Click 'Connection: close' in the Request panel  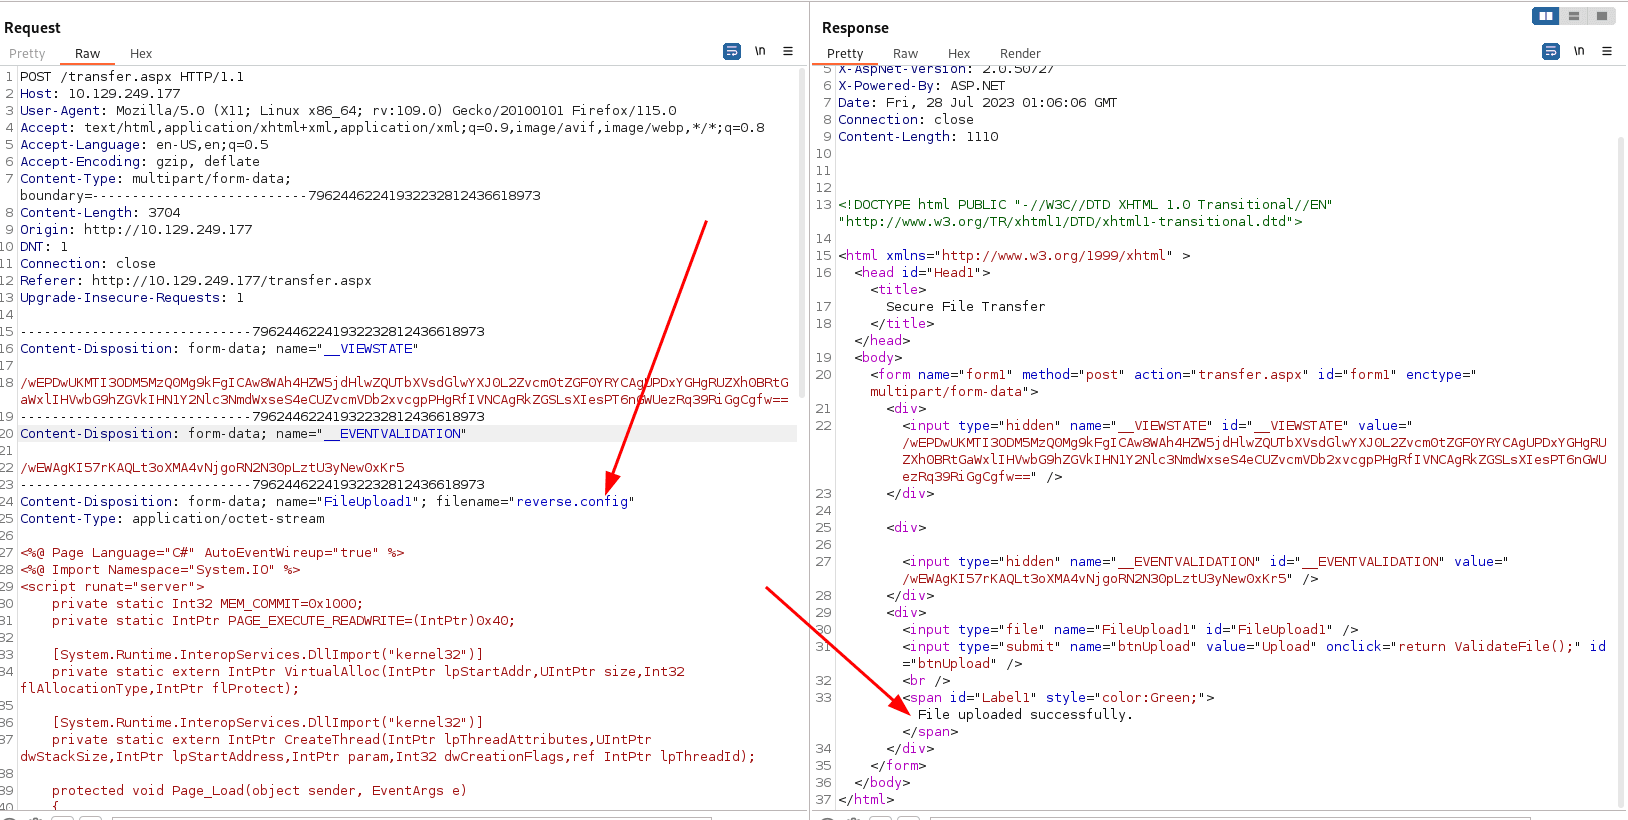[x=88, y=264]
